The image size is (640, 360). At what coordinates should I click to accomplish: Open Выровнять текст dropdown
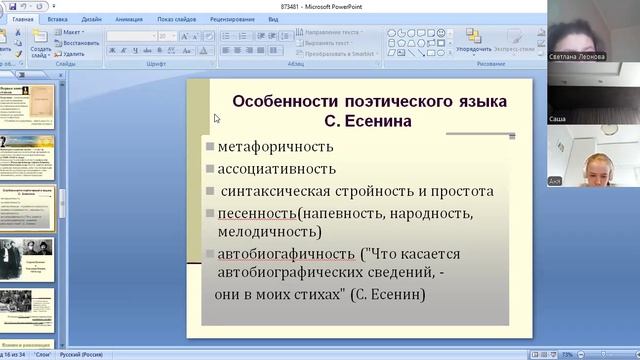tap(324, 43)
